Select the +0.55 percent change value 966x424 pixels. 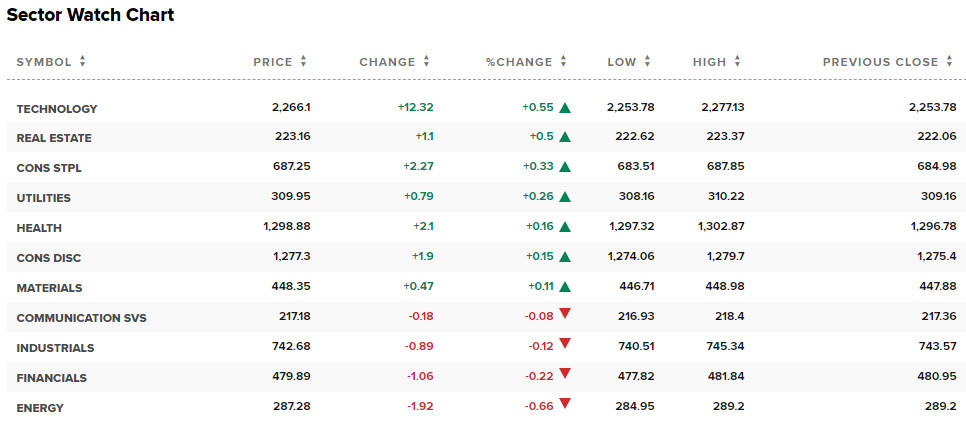[538, 107]
